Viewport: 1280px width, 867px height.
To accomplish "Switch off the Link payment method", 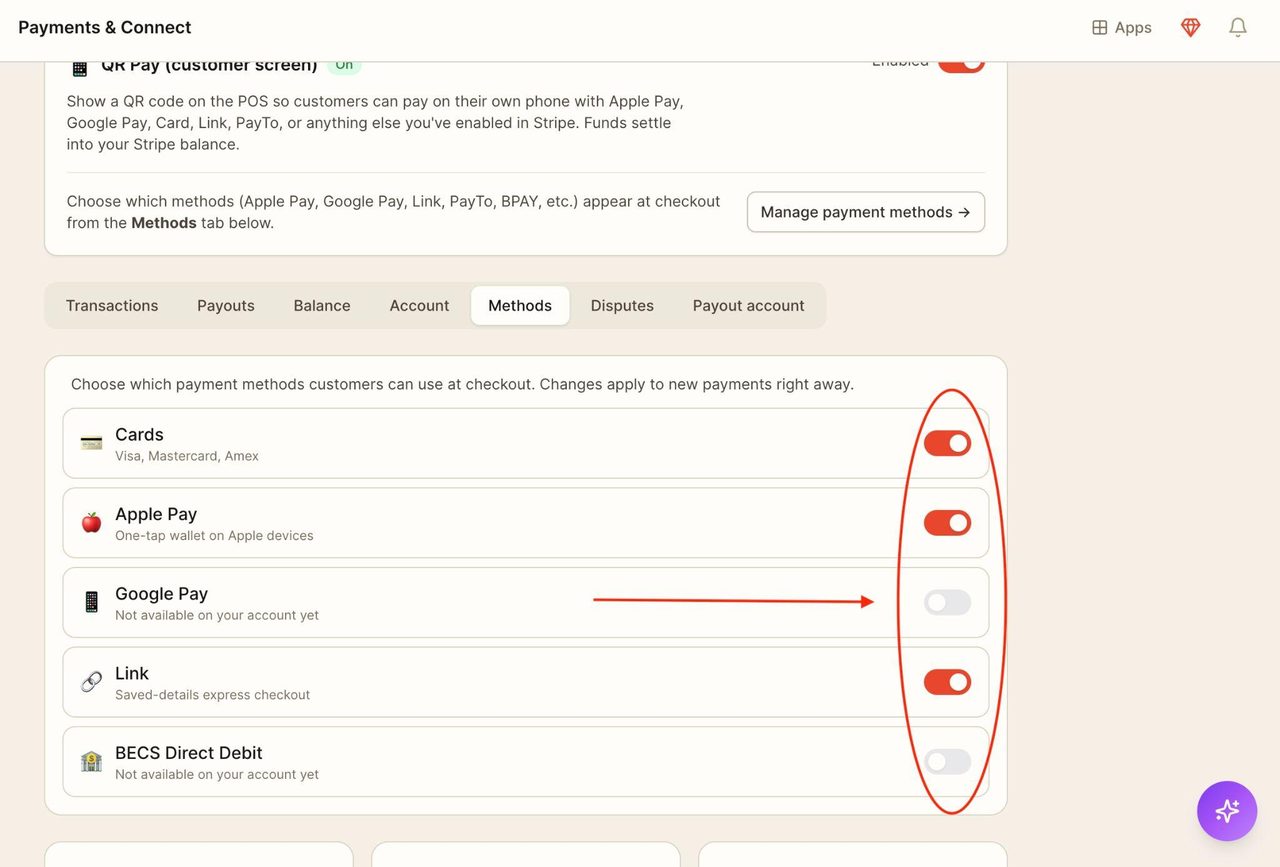I will (947, 682).
